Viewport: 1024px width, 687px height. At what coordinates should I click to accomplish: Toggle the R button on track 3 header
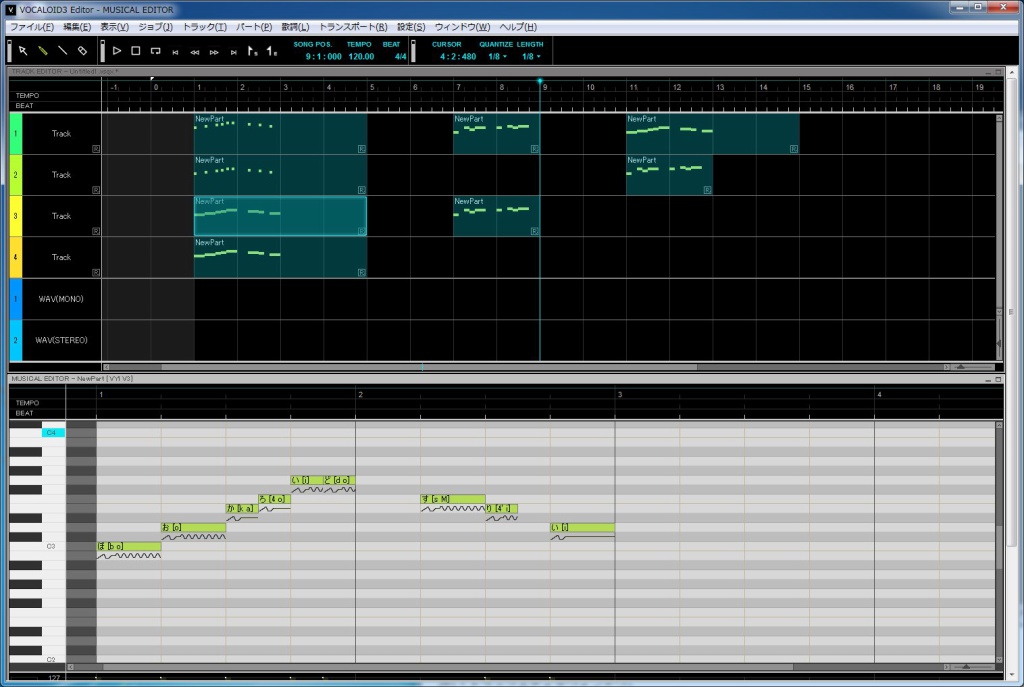tap(95, 231)
